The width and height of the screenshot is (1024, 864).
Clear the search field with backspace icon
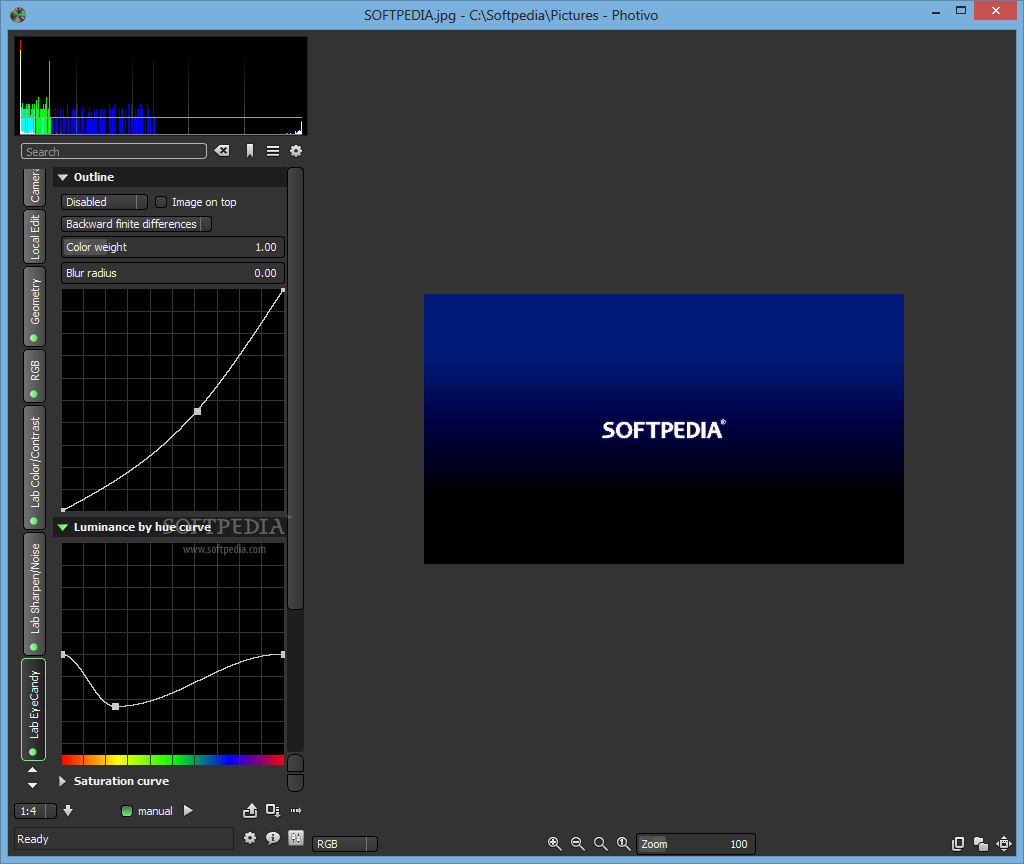222,151
